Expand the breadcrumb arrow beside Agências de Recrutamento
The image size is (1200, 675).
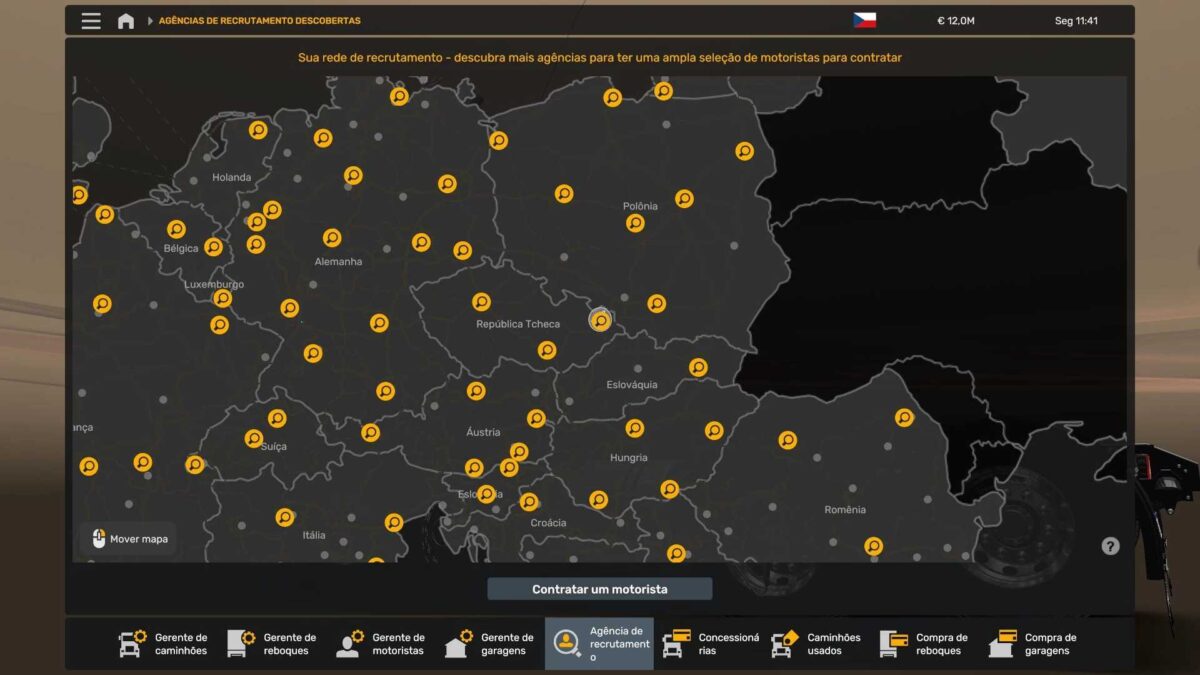150,21
